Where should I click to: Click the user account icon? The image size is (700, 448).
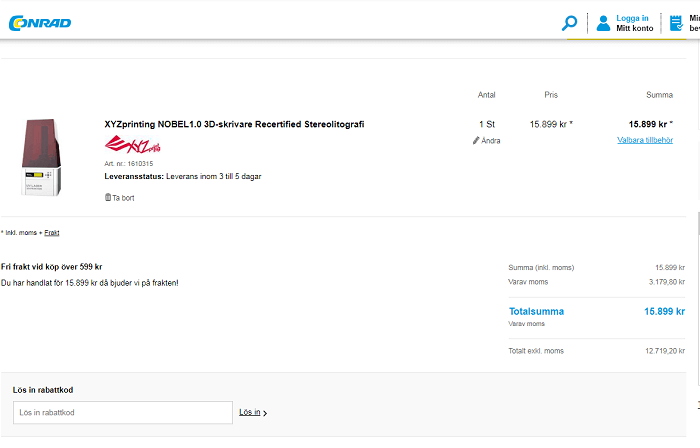click(603, 23)
